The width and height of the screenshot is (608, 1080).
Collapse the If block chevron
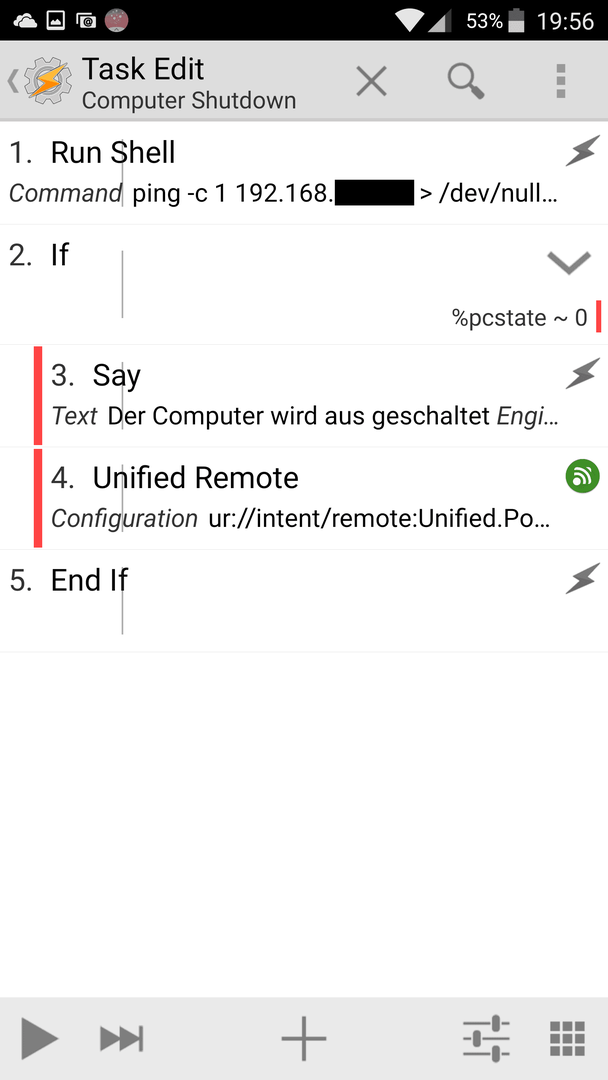569,262
